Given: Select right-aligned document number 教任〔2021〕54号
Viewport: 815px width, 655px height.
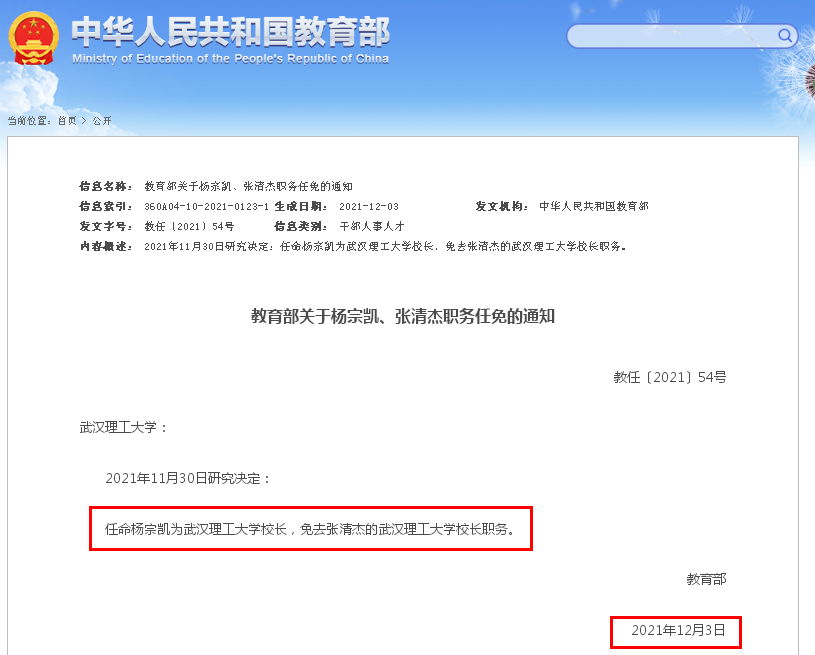Looking at the screenshot, I should 669,377.
